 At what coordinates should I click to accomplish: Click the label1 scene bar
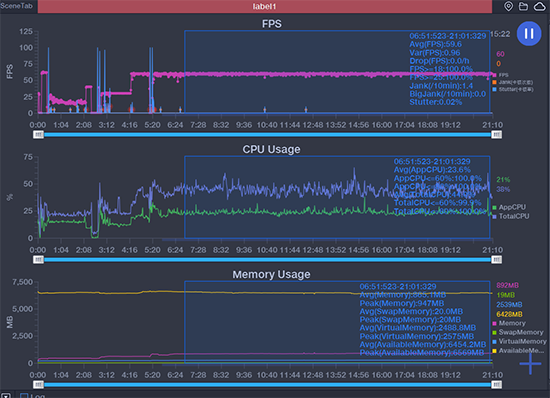pyautogui.click(x=264, y=6)
